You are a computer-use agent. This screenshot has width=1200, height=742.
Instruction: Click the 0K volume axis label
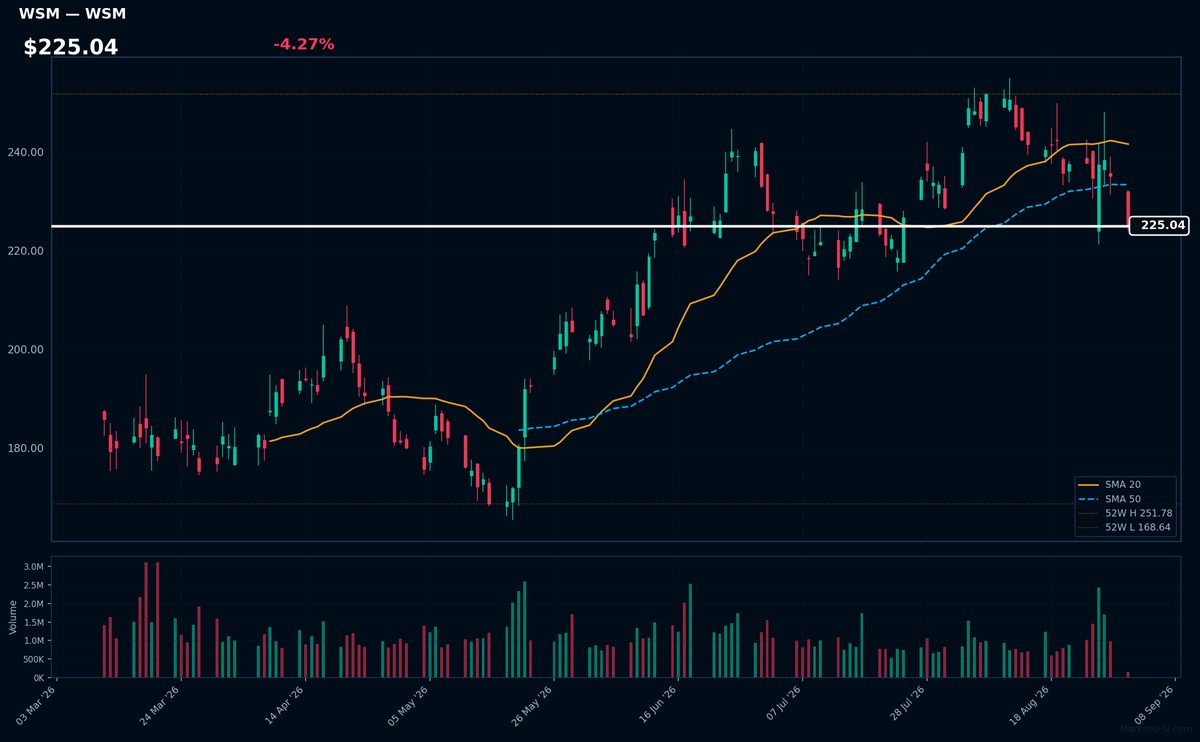(x=37, y=678)
